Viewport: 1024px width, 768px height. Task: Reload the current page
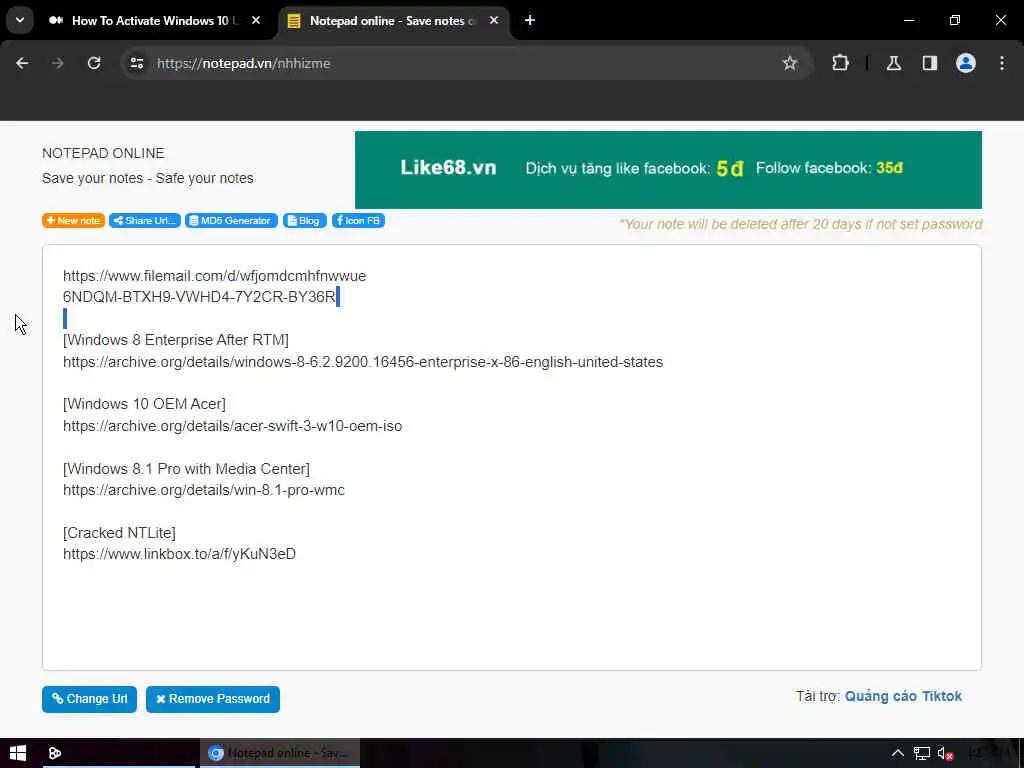pos(94,63)
